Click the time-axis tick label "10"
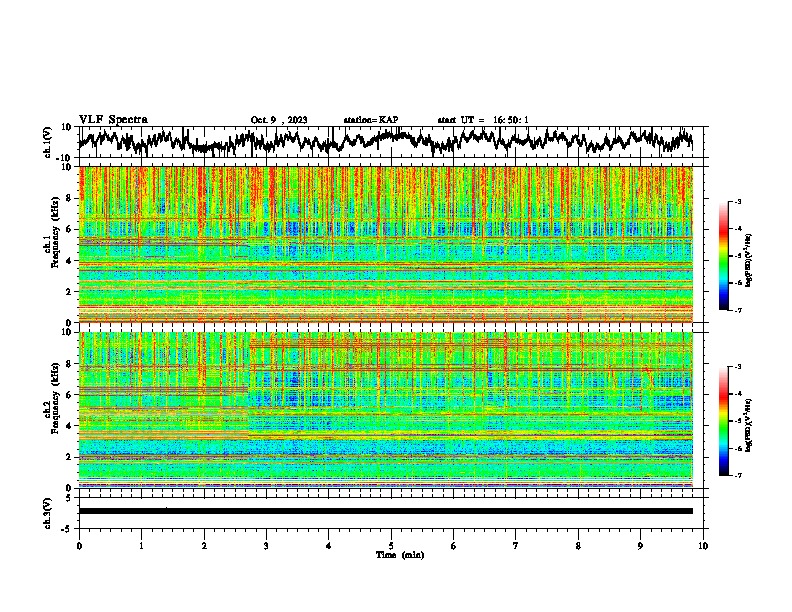 (x=703, y=546)
